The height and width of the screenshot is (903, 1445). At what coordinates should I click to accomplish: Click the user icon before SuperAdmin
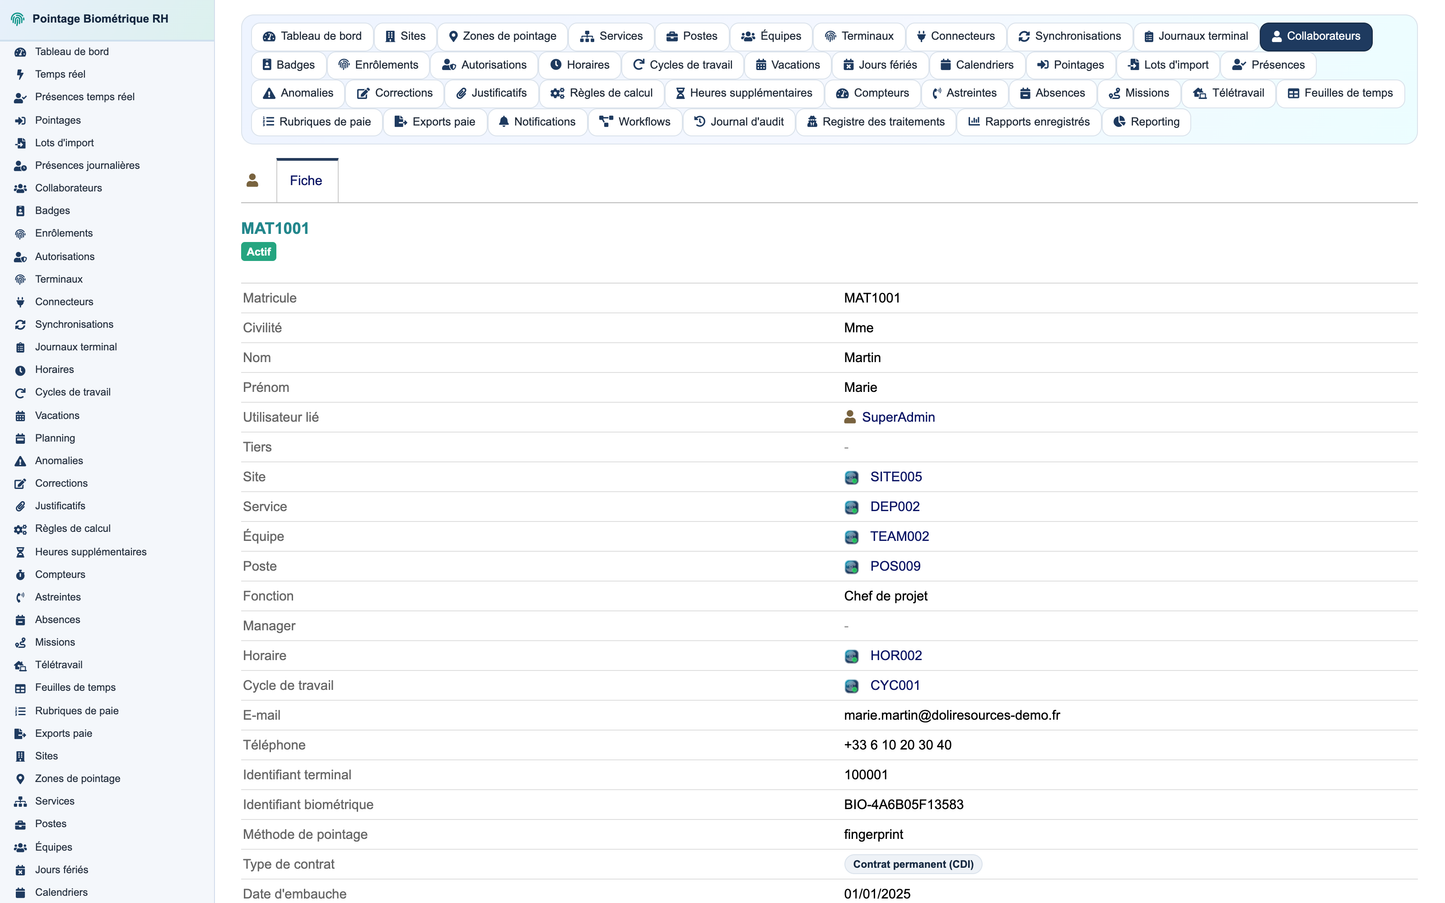click(850, 417)
